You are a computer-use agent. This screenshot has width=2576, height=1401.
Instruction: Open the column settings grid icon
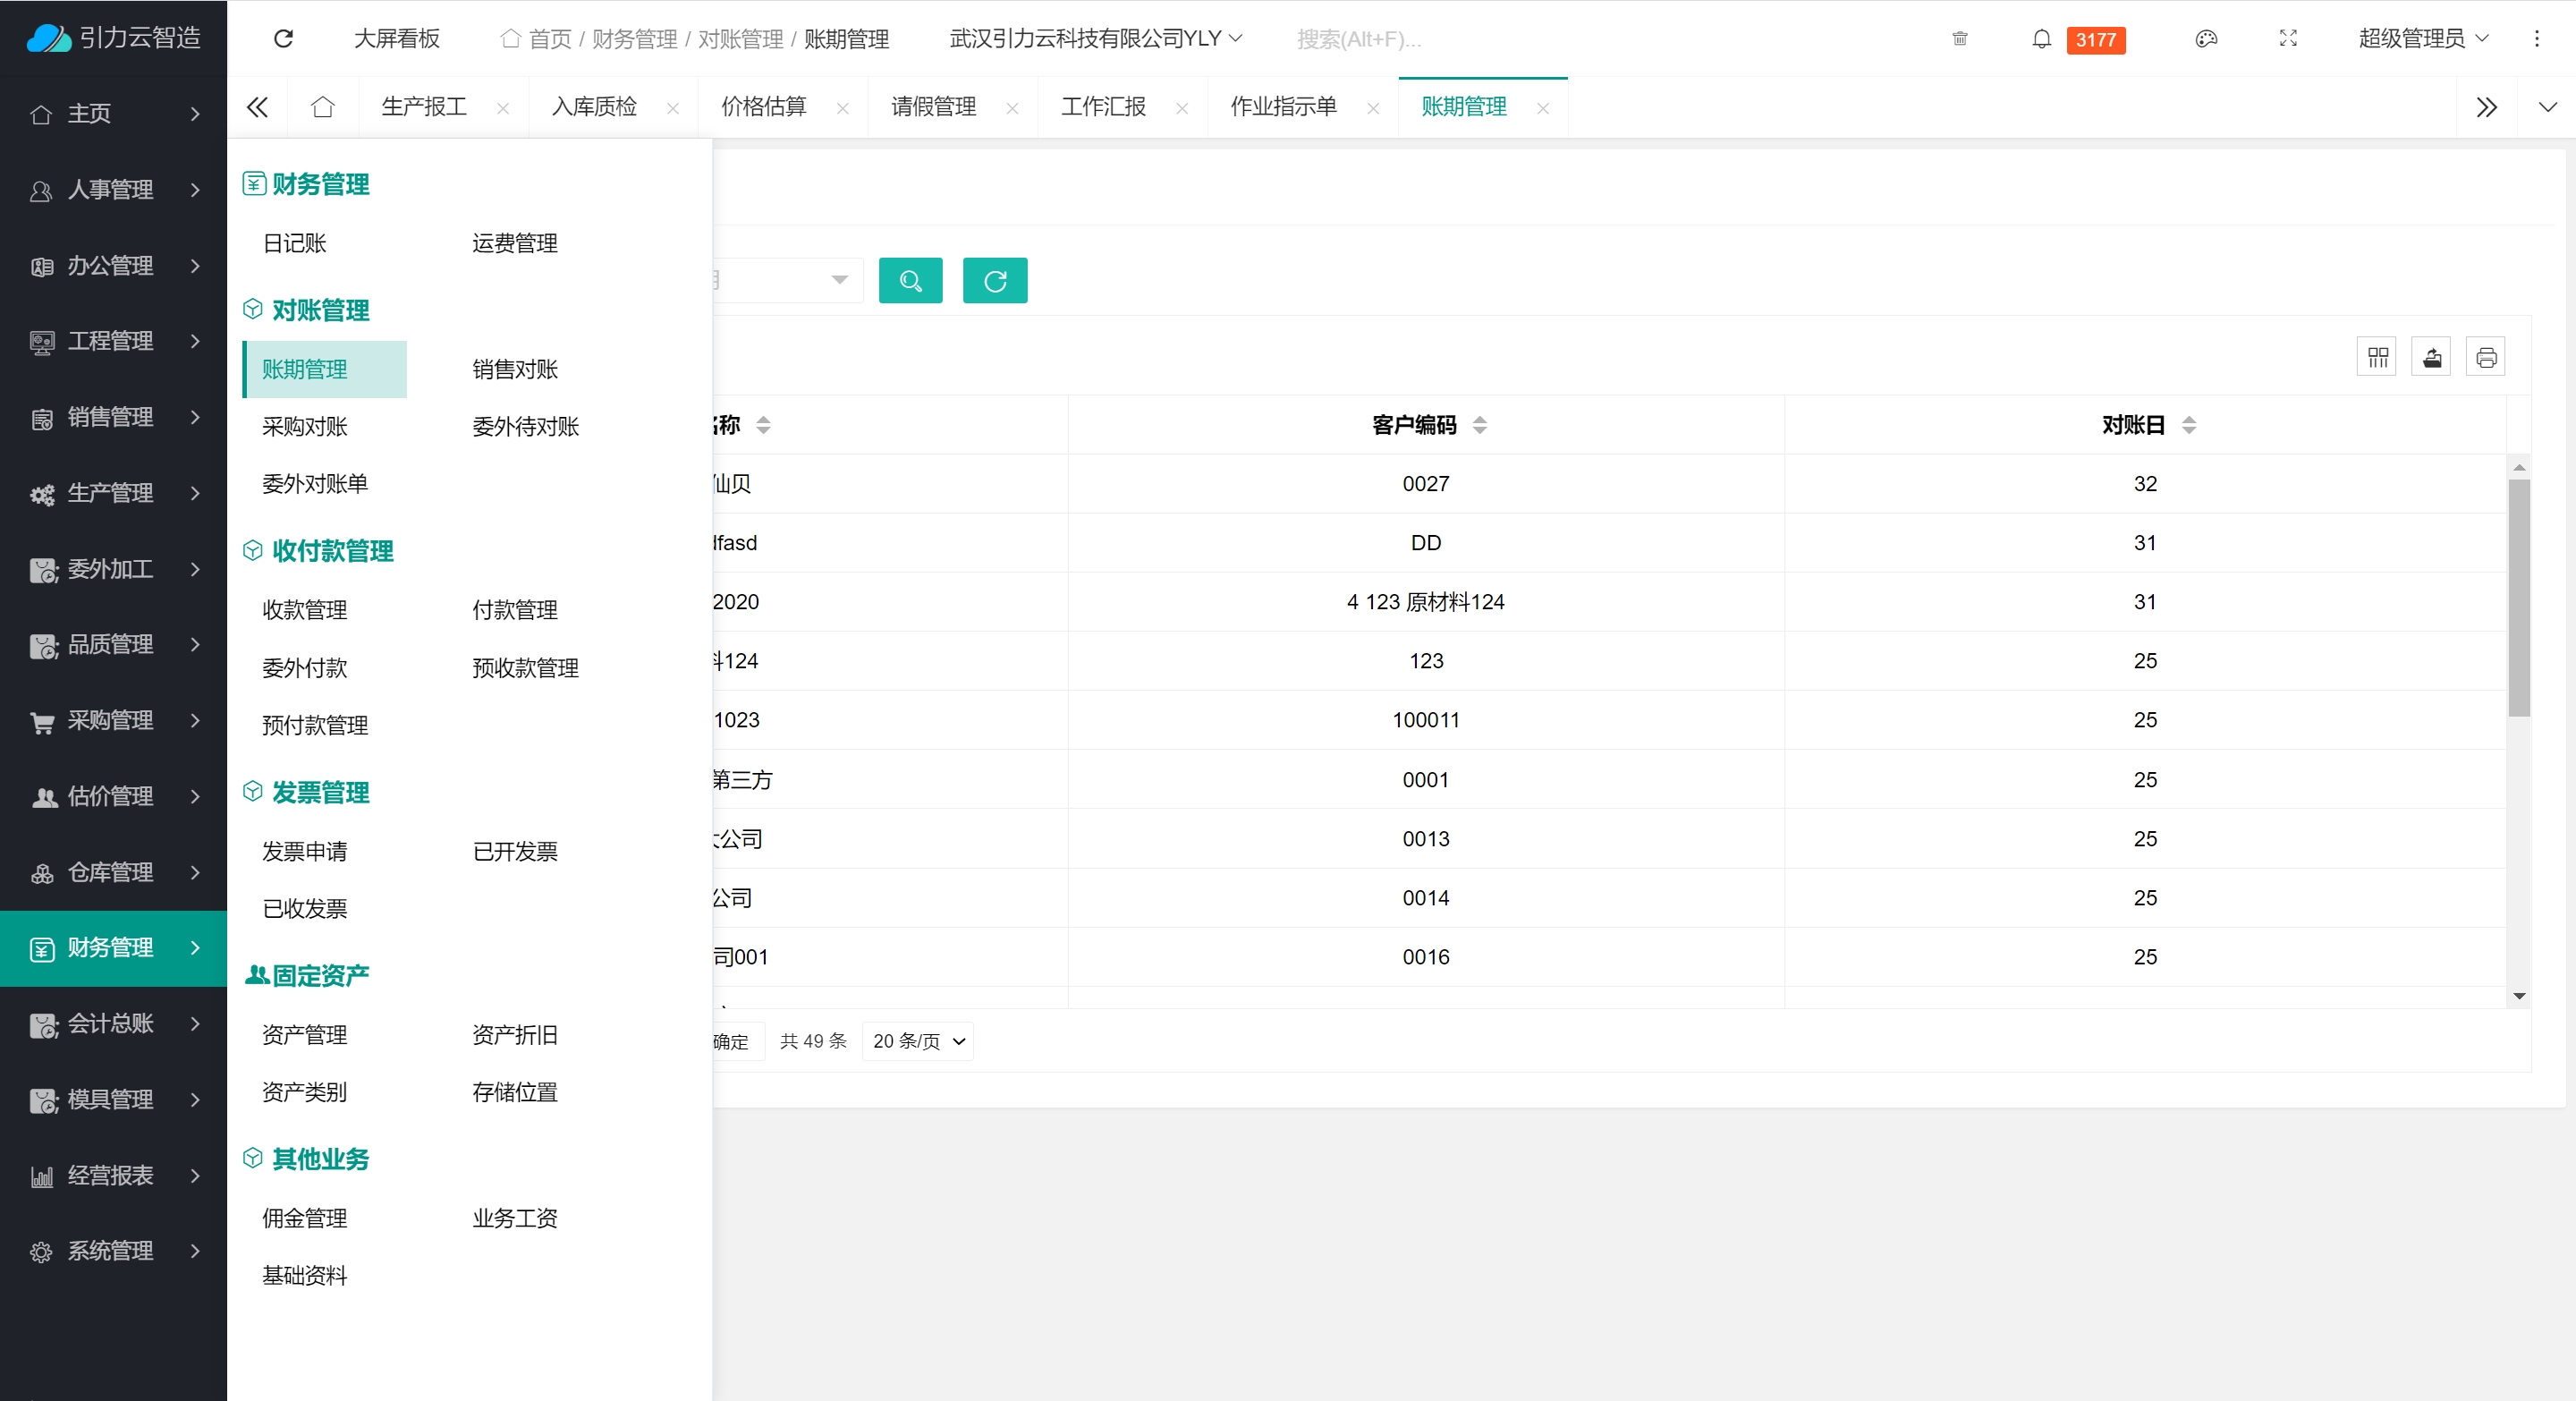click(2377, 357)
